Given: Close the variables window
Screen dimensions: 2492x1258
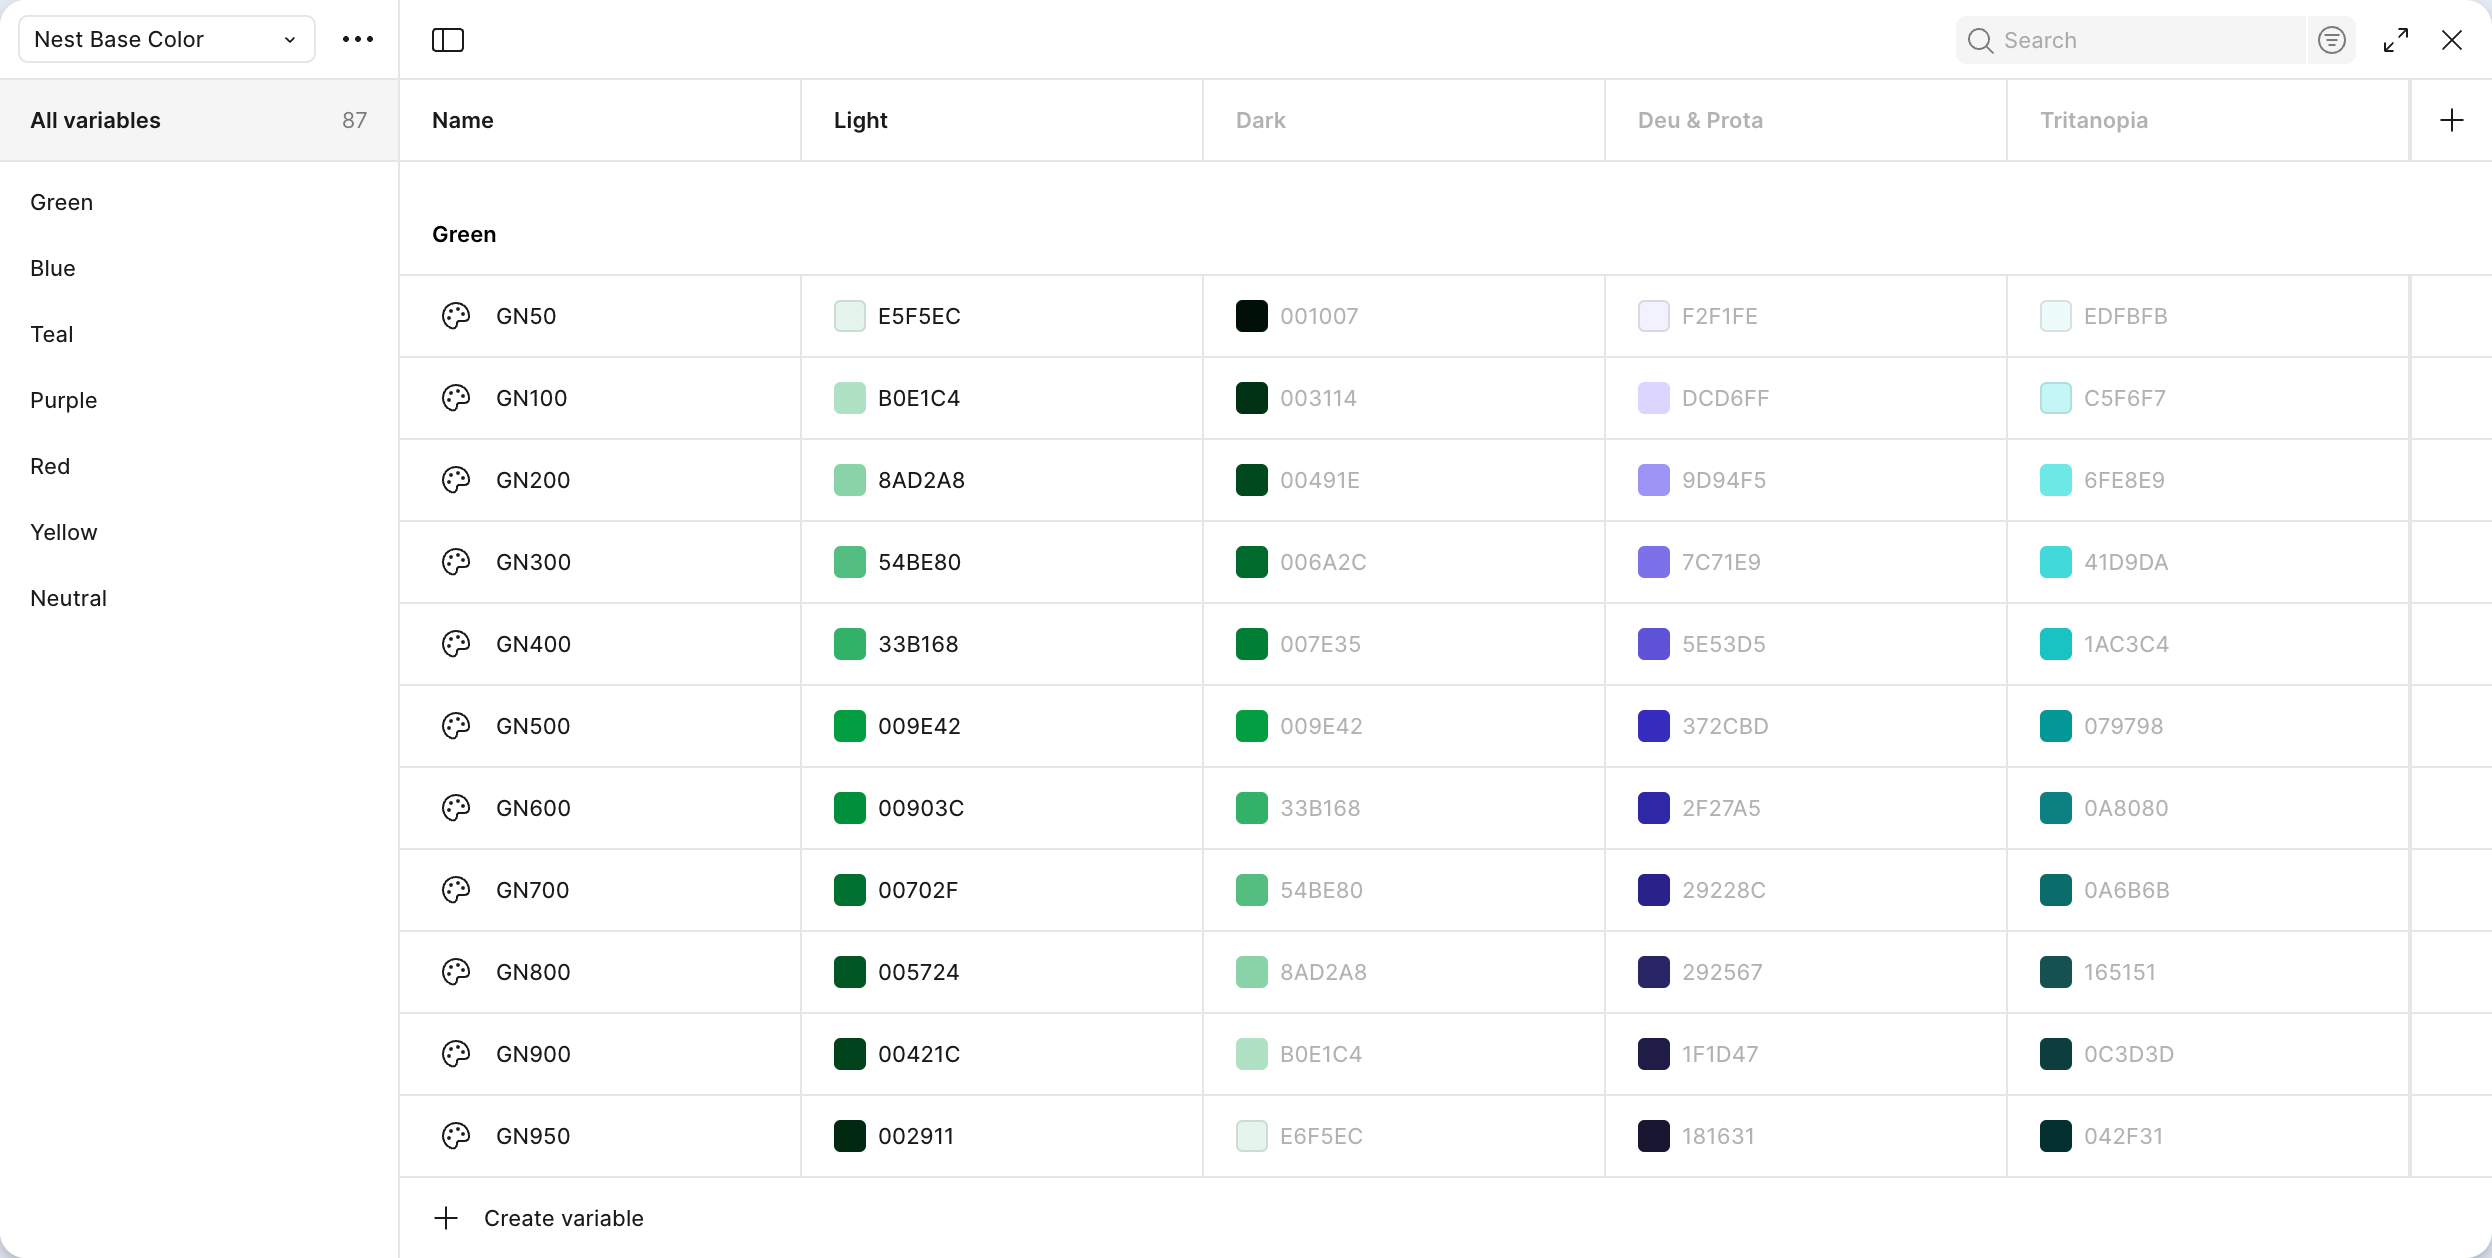Looking at the screenshot, I should click(x=2452, y=40).
